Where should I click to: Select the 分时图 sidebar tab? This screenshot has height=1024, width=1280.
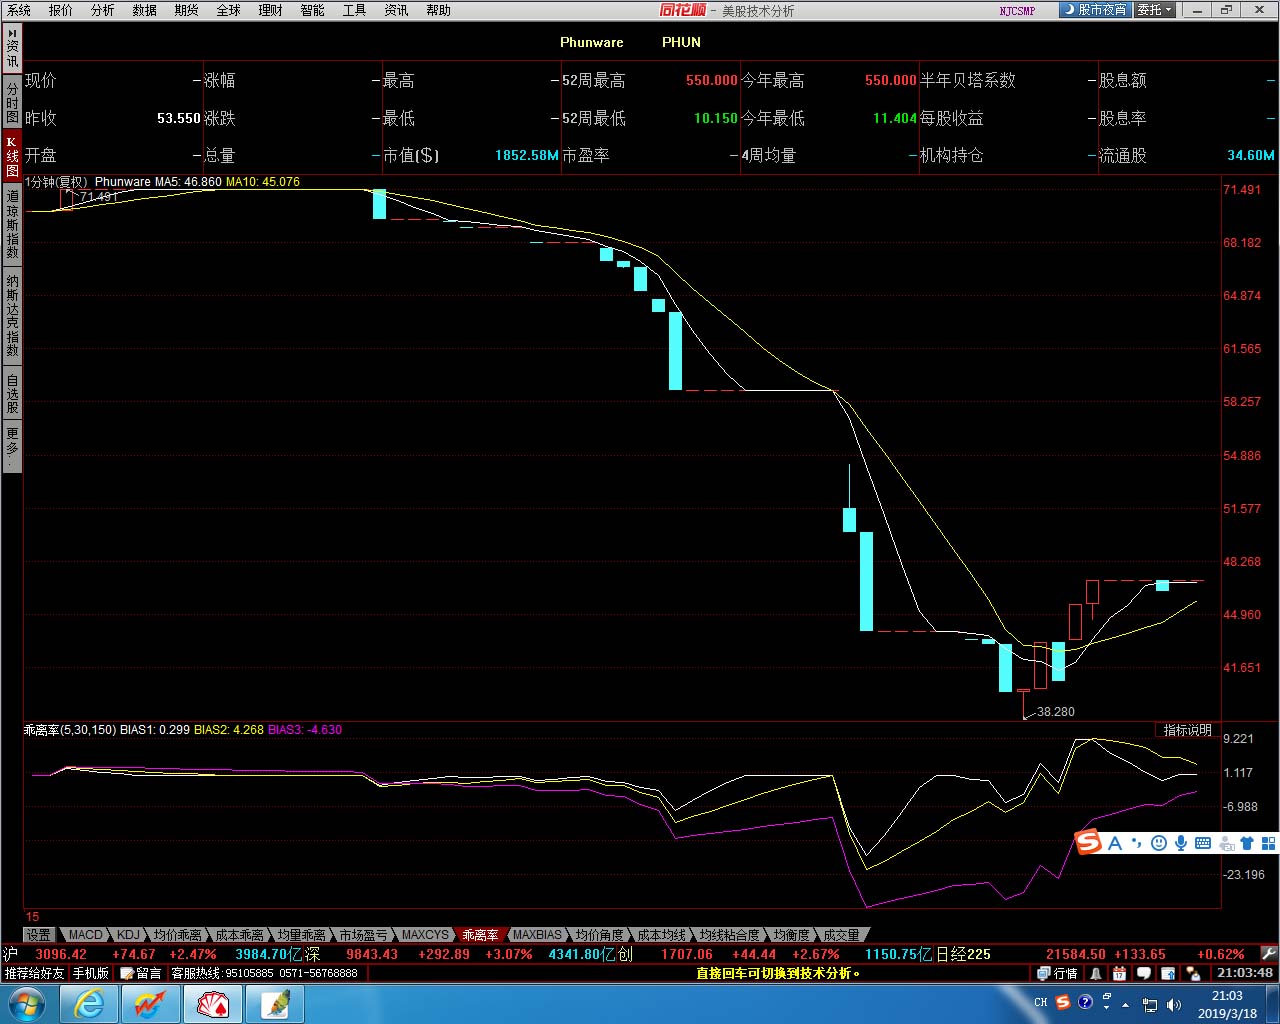click(12, 103)
